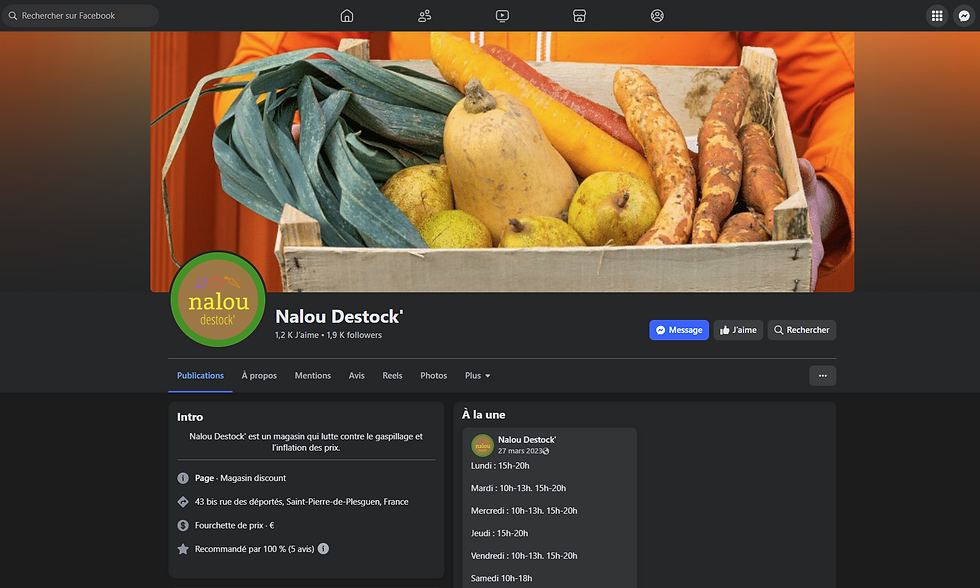Click the address directions icon
The height and width of the screenshot is (588, 980).
[x=182, y=502]
